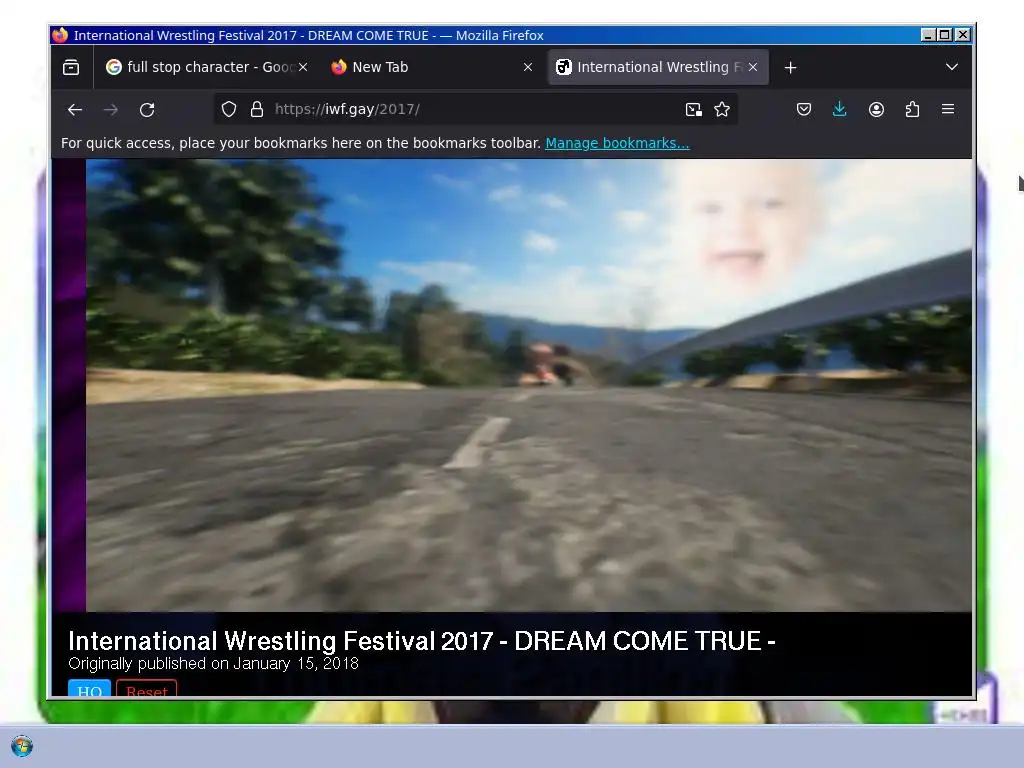The height and width of the screenshot is (768, 1024).
Task: Click the forward navigation arrow
Action: [111, 110]
